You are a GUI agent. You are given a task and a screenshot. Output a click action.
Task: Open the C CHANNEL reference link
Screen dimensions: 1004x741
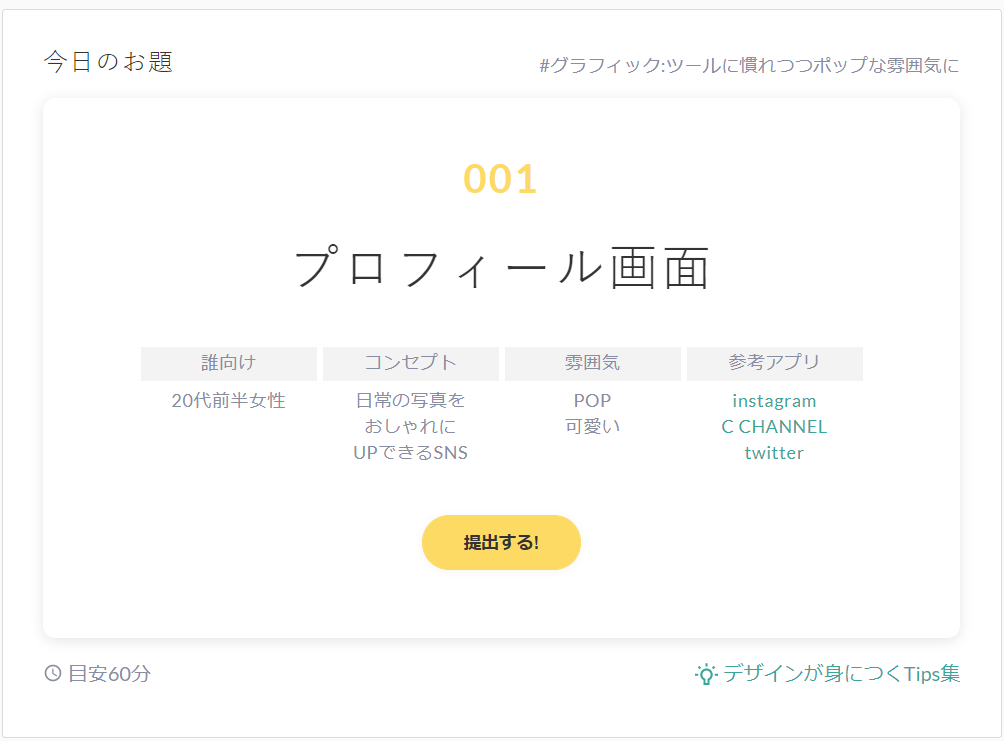[774, 427]
